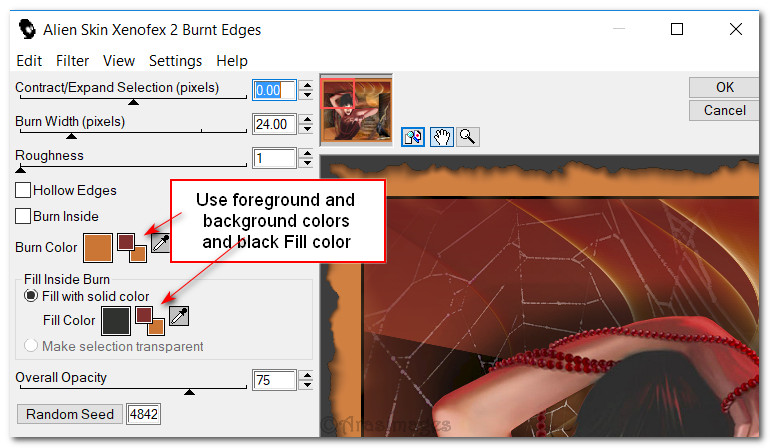The width and height of the screenshot is (770, 448).
Task: Open the Filter menu
Action: pyautogui.click(x=72, y=61)
